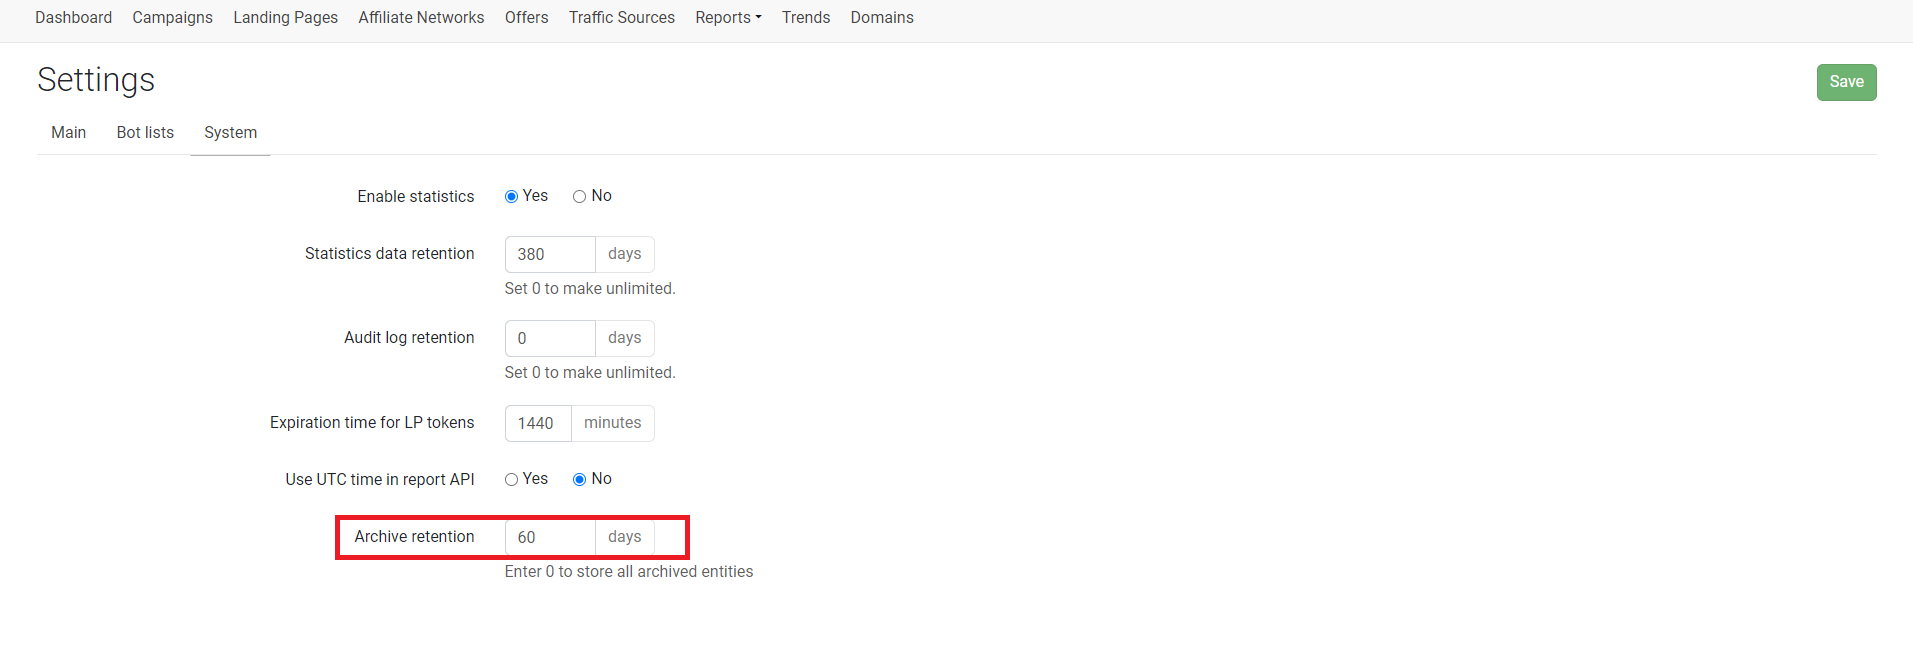Navigate to Domains
Screen dimensions: 1913x659
pyautogui.click(x=882, y=18)
